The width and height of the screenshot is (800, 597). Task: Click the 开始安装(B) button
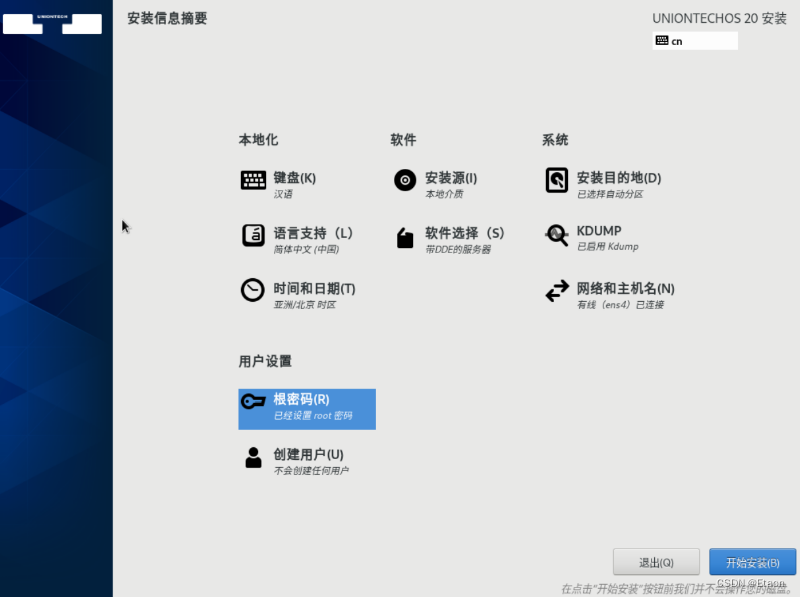pos(753,562)
